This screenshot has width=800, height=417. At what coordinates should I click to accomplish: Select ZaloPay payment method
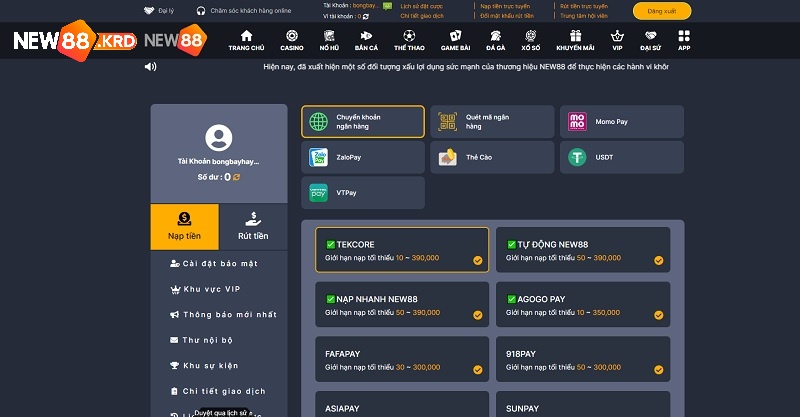point(363,157)
